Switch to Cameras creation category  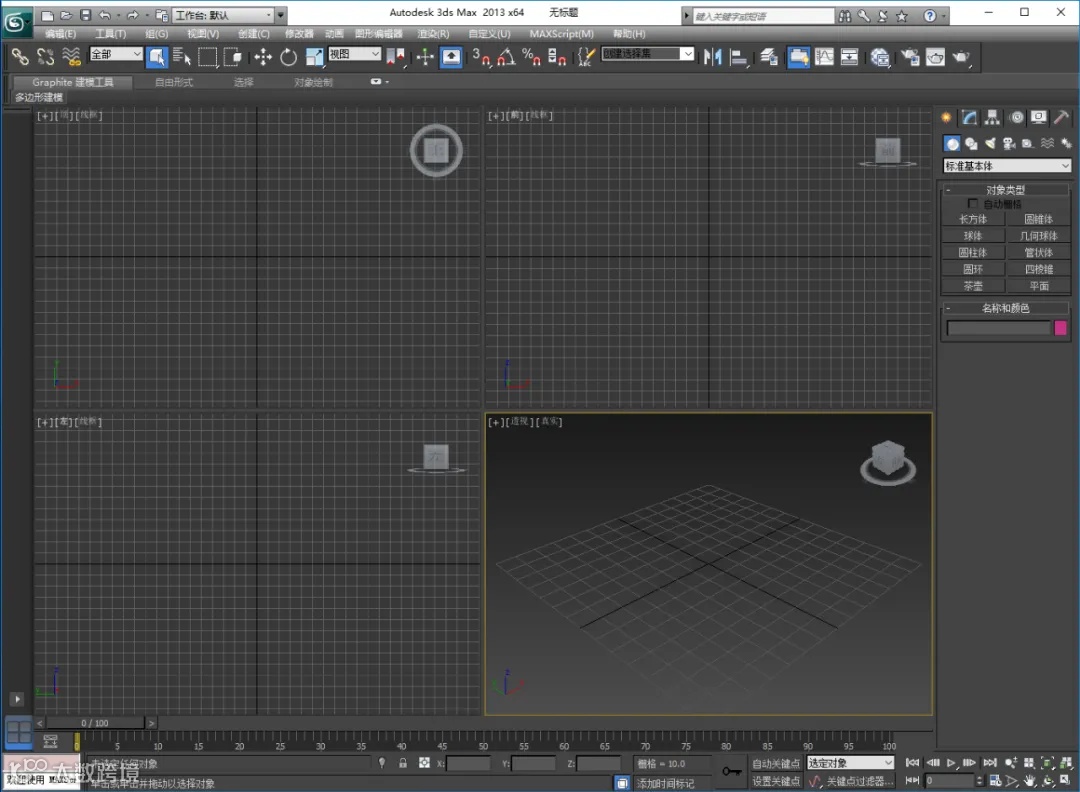point(1009,144)
